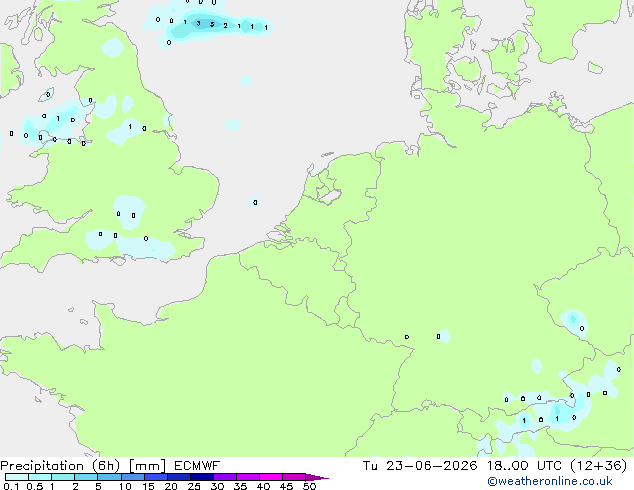The height and width of the screenshot is (490, 634).
Task: Click the 1–2 mm legend swatch
Action: click(x=63, y=477)
